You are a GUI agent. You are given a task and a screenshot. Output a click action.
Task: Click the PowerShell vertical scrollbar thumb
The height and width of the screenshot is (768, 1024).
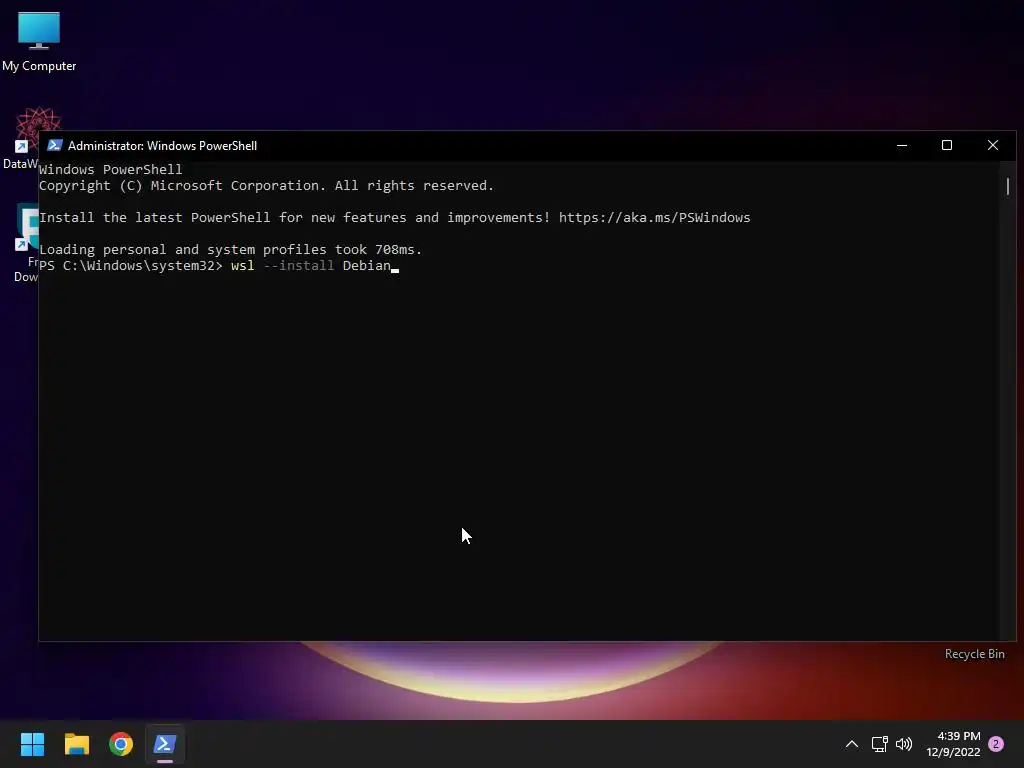(1008, 186)
